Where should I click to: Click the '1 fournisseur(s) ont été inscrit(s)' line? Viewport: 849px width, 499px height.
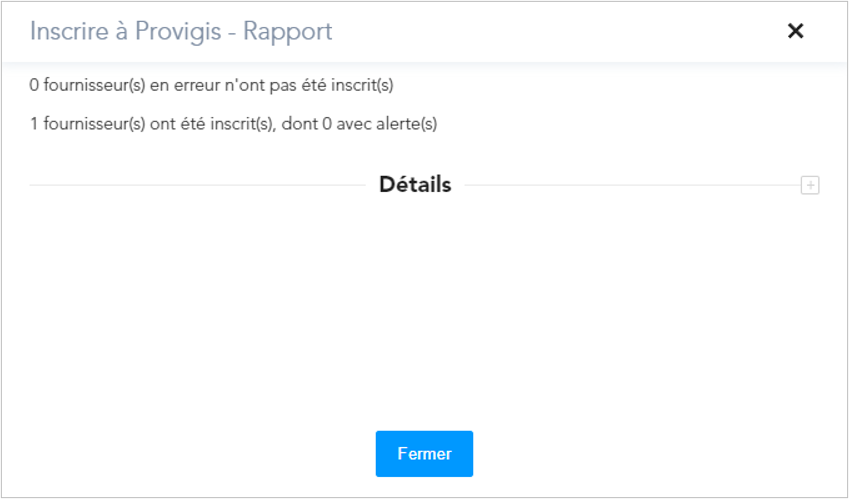pos(233,124)
